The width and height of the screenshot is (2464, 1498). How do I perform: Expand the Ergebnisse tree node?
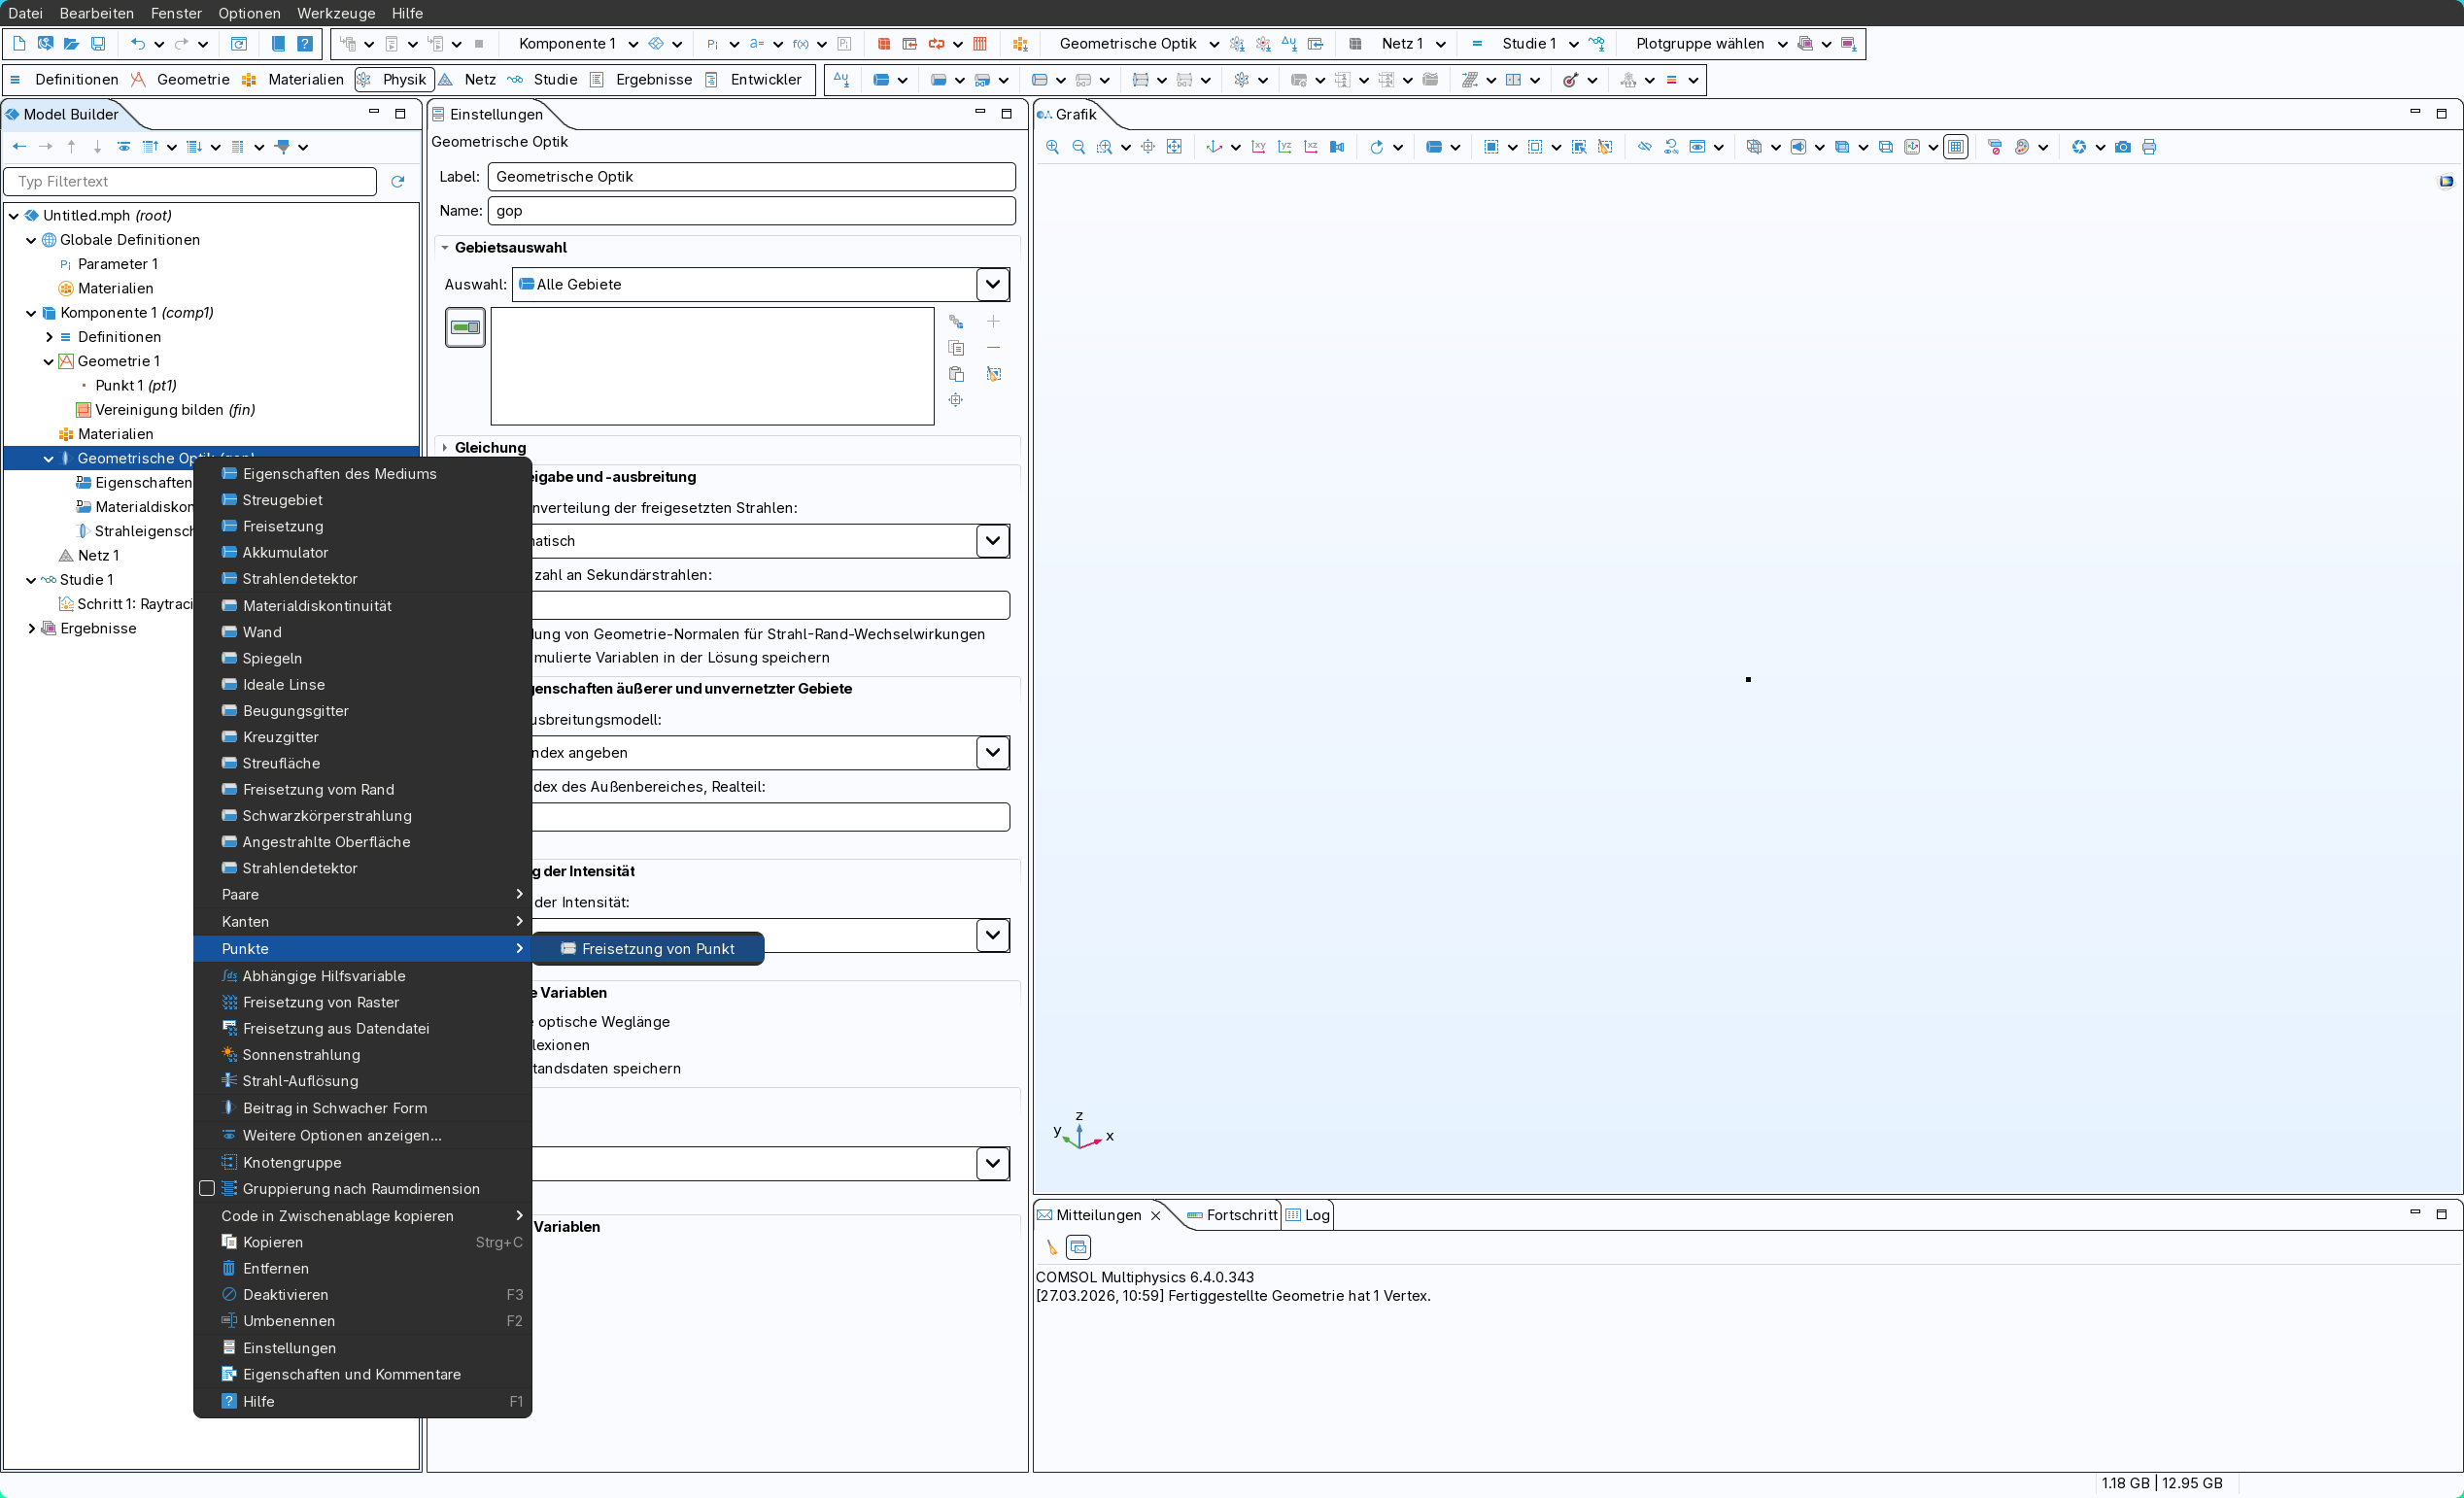[31, 628]
